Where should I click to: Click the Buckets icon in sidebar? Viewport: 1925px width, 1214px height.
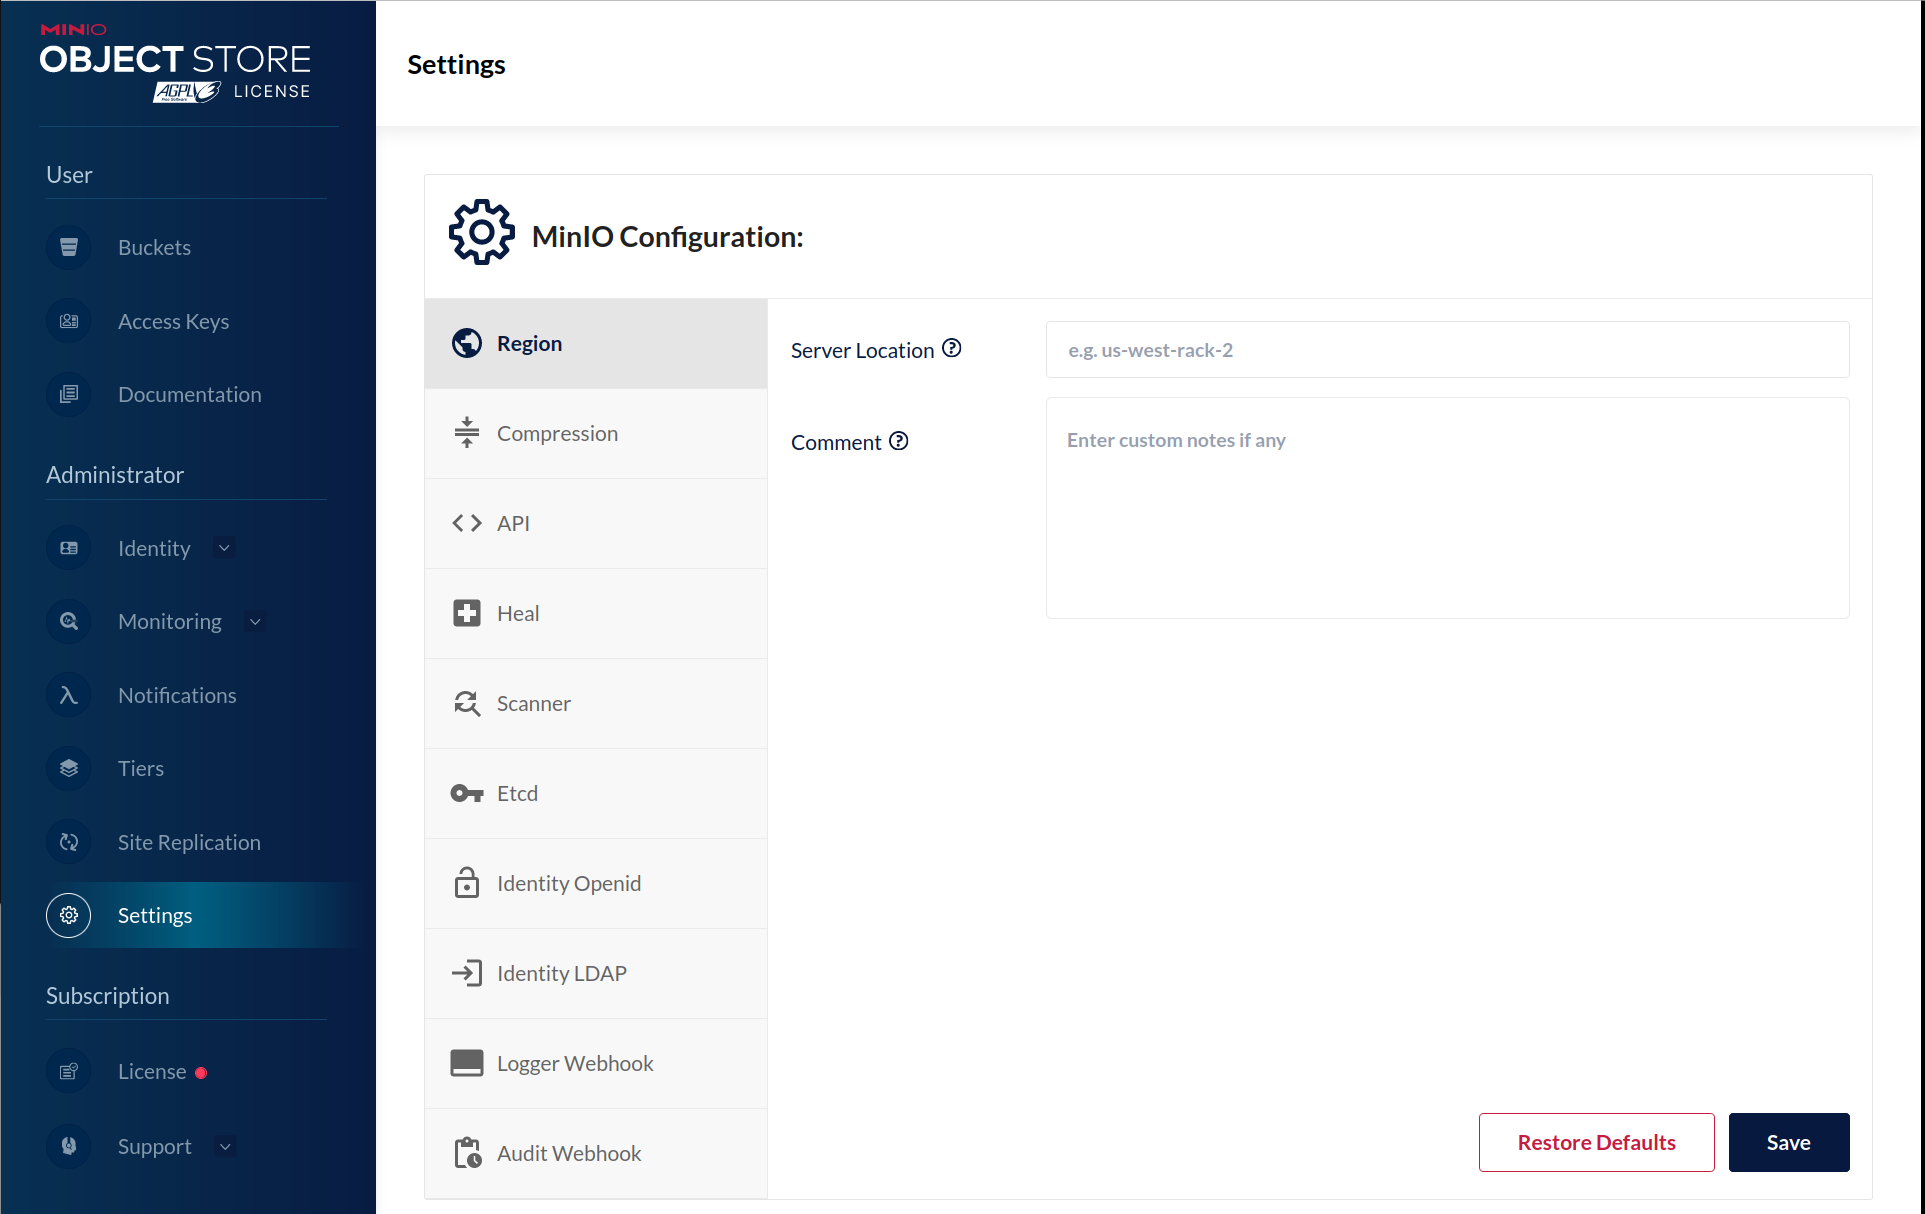click(69, 247)
